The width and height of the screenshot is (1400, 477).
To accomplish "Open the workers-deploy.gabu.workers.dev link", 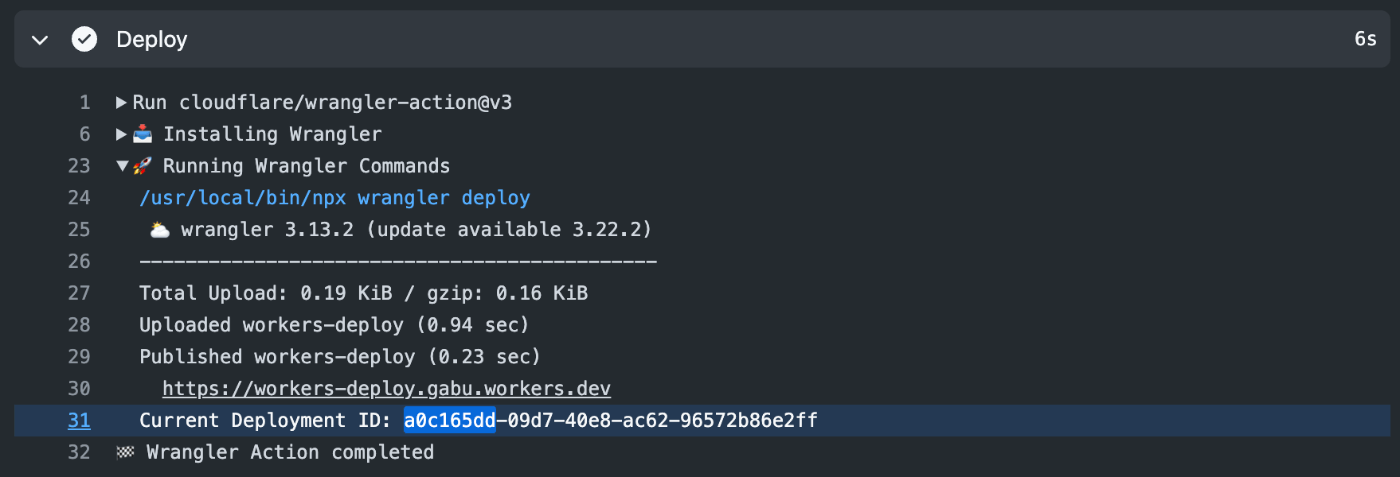I will coord(386,388).
